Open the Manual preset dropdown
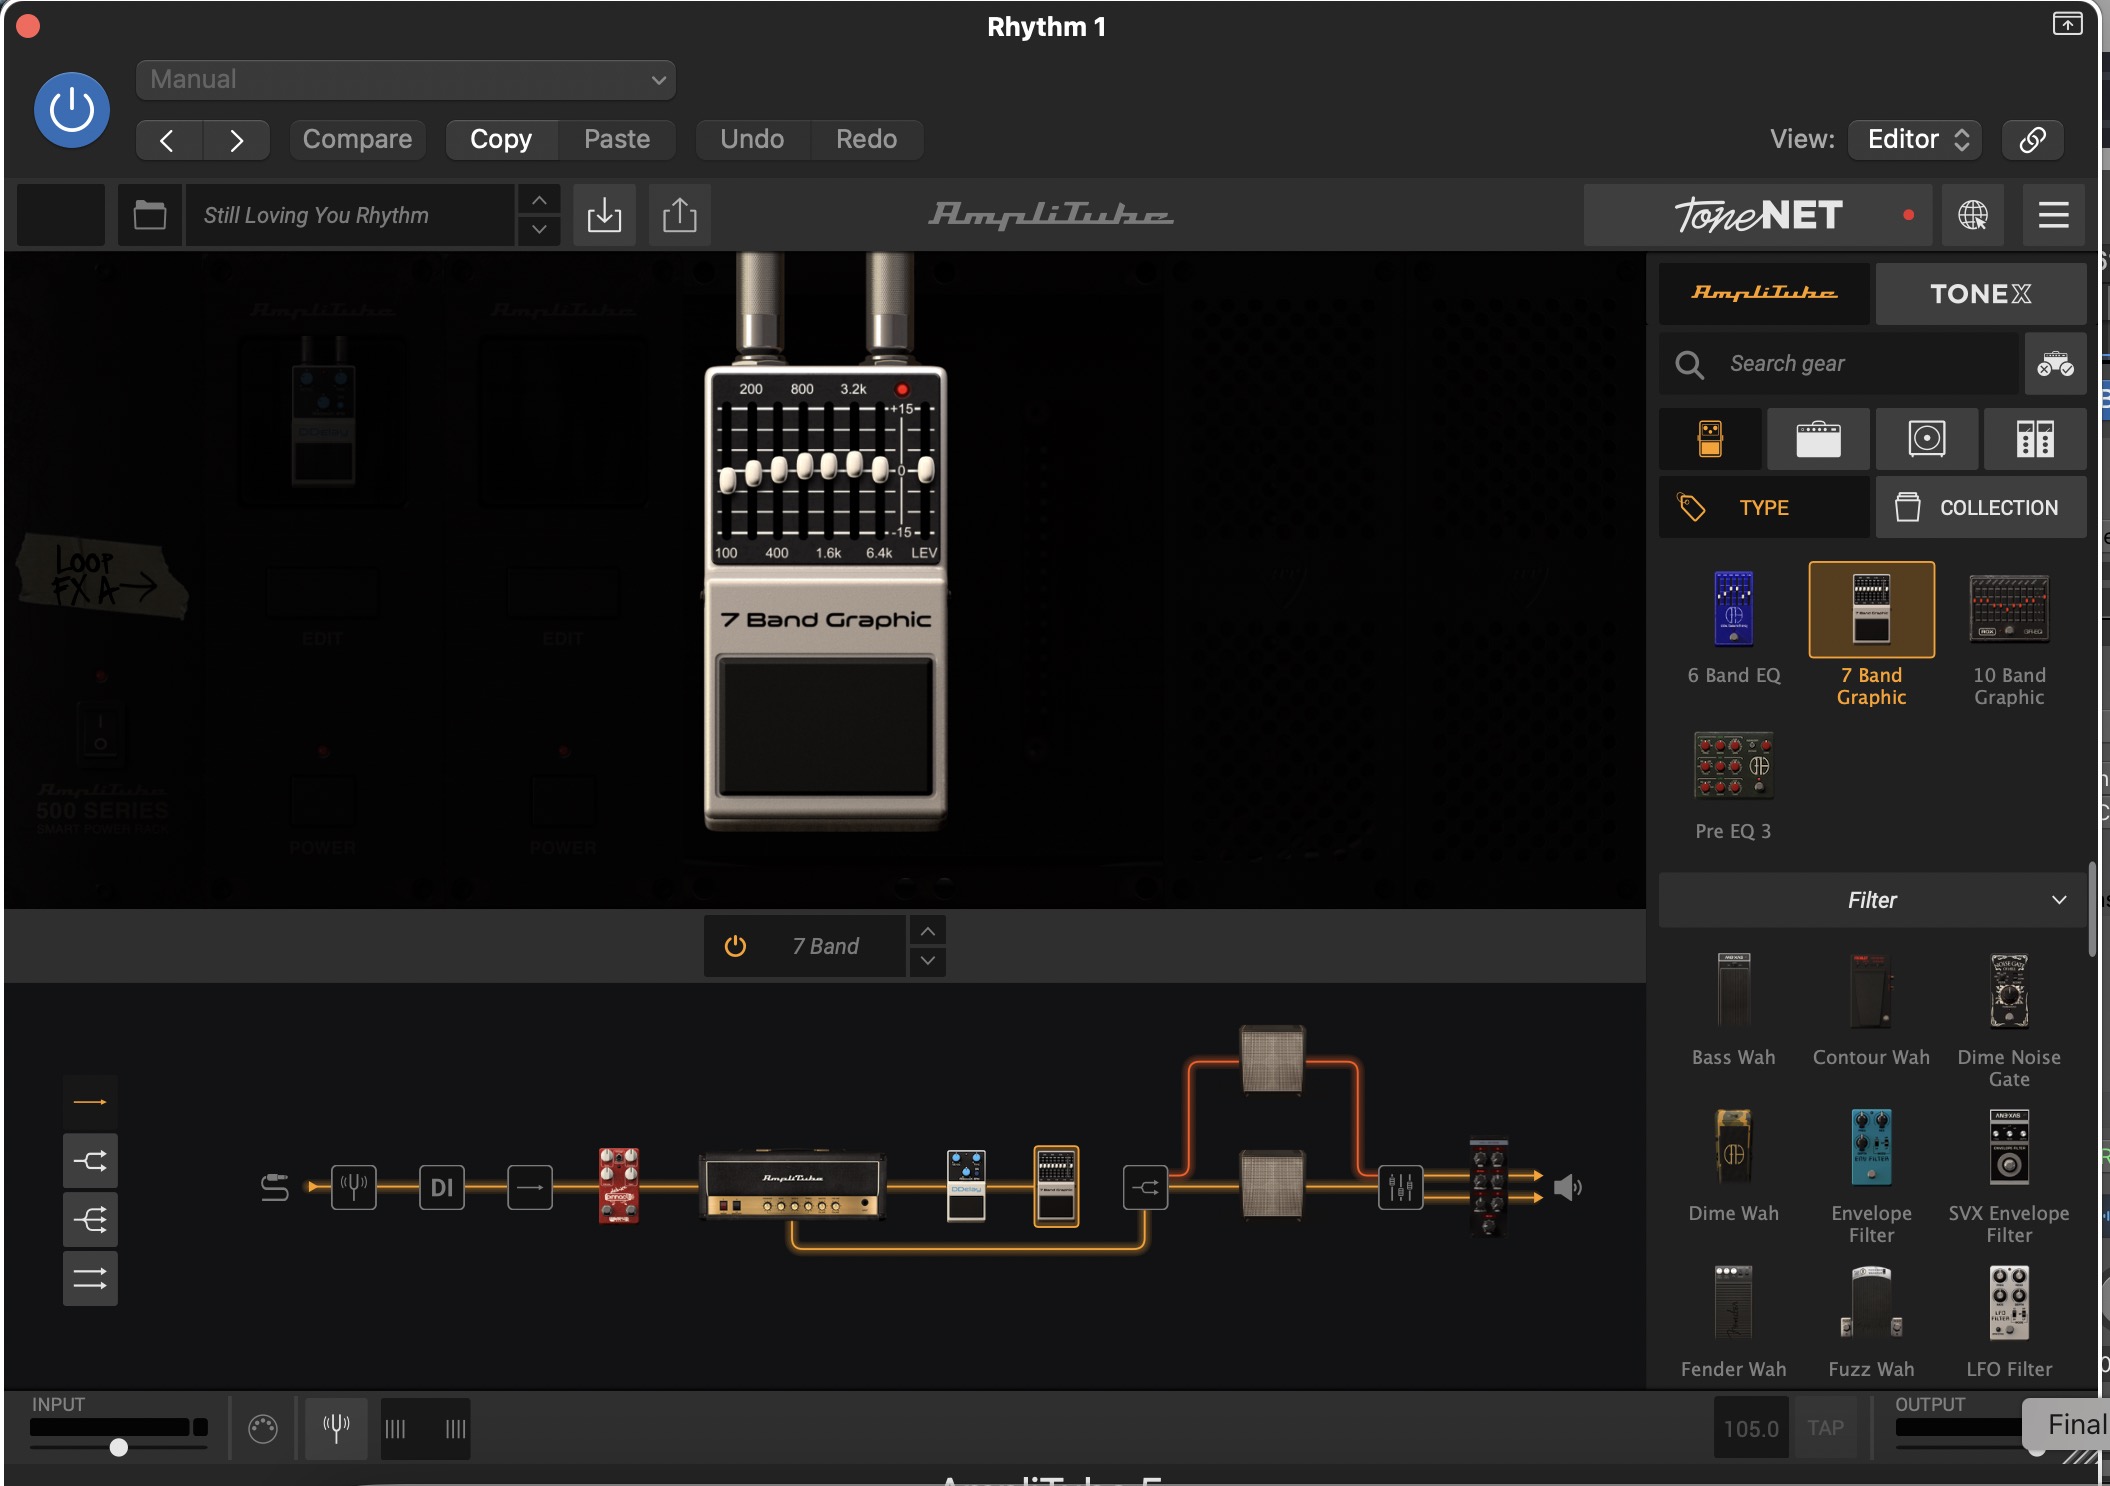Image resolution: width=2110 pixels, height=1486 pixels. pos(406,80)
